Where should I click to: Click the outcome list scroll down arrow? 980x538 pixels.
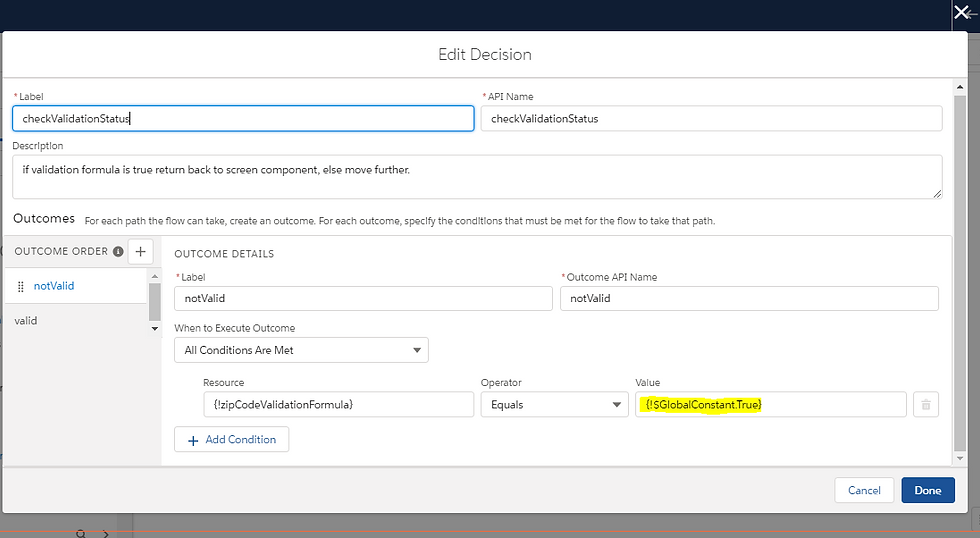click(155, 329)
